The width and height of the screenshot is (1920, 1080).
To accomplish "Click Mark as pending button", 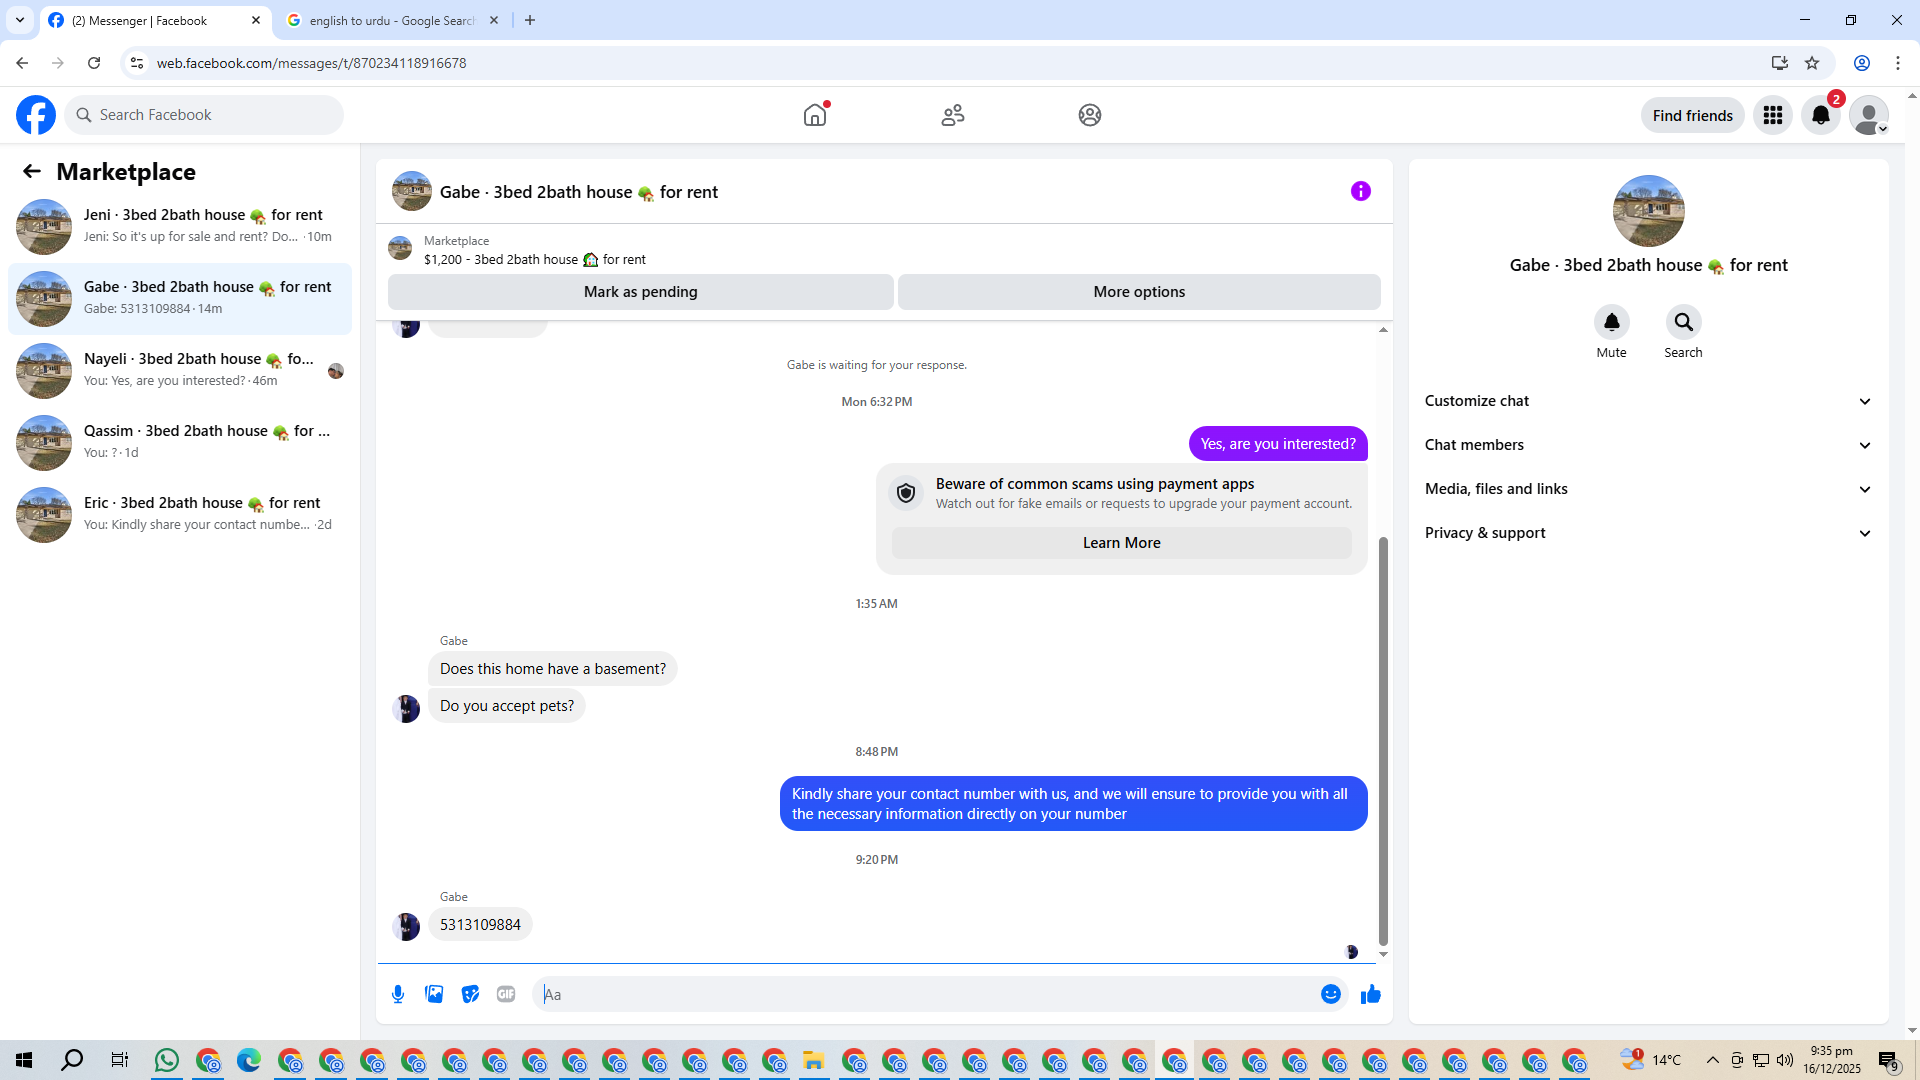I will tap(641, 292).
